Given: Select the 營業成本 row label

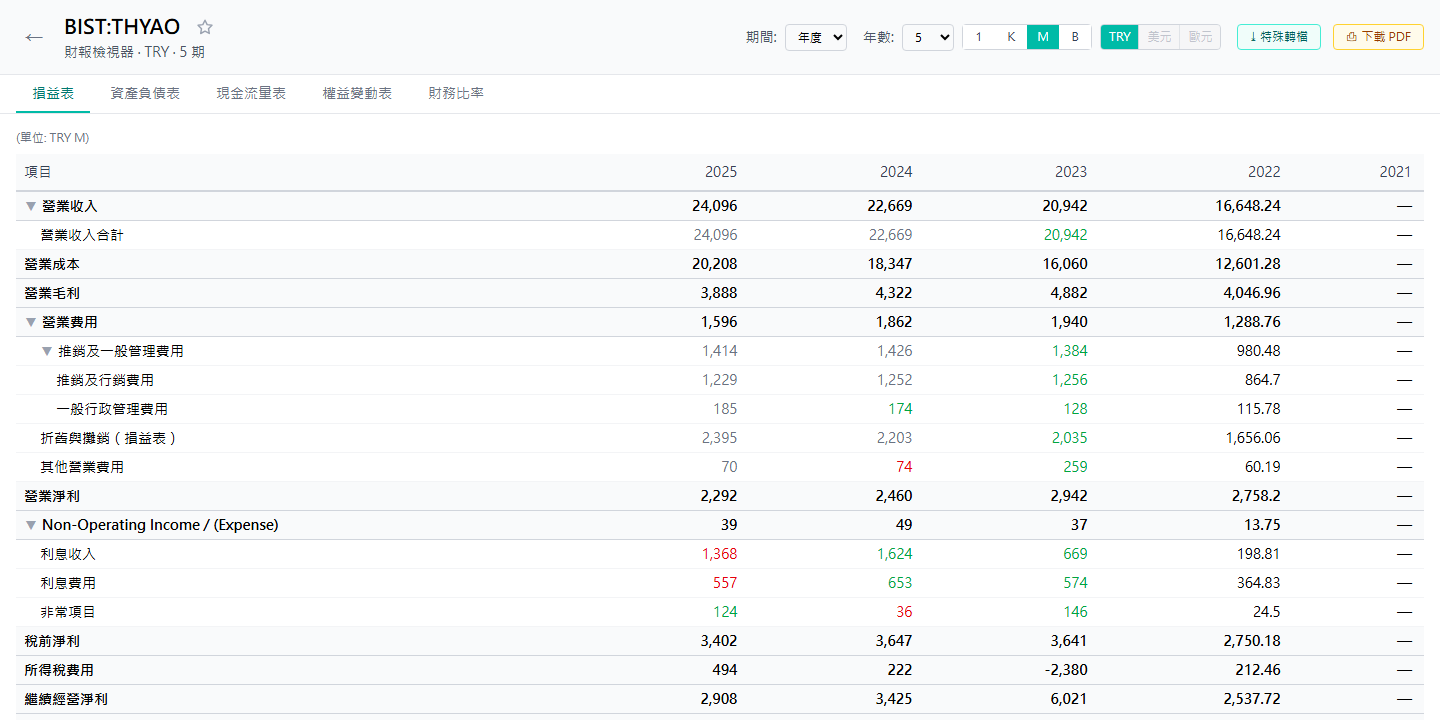Looking at the screenshot, I should pos(52,264).
